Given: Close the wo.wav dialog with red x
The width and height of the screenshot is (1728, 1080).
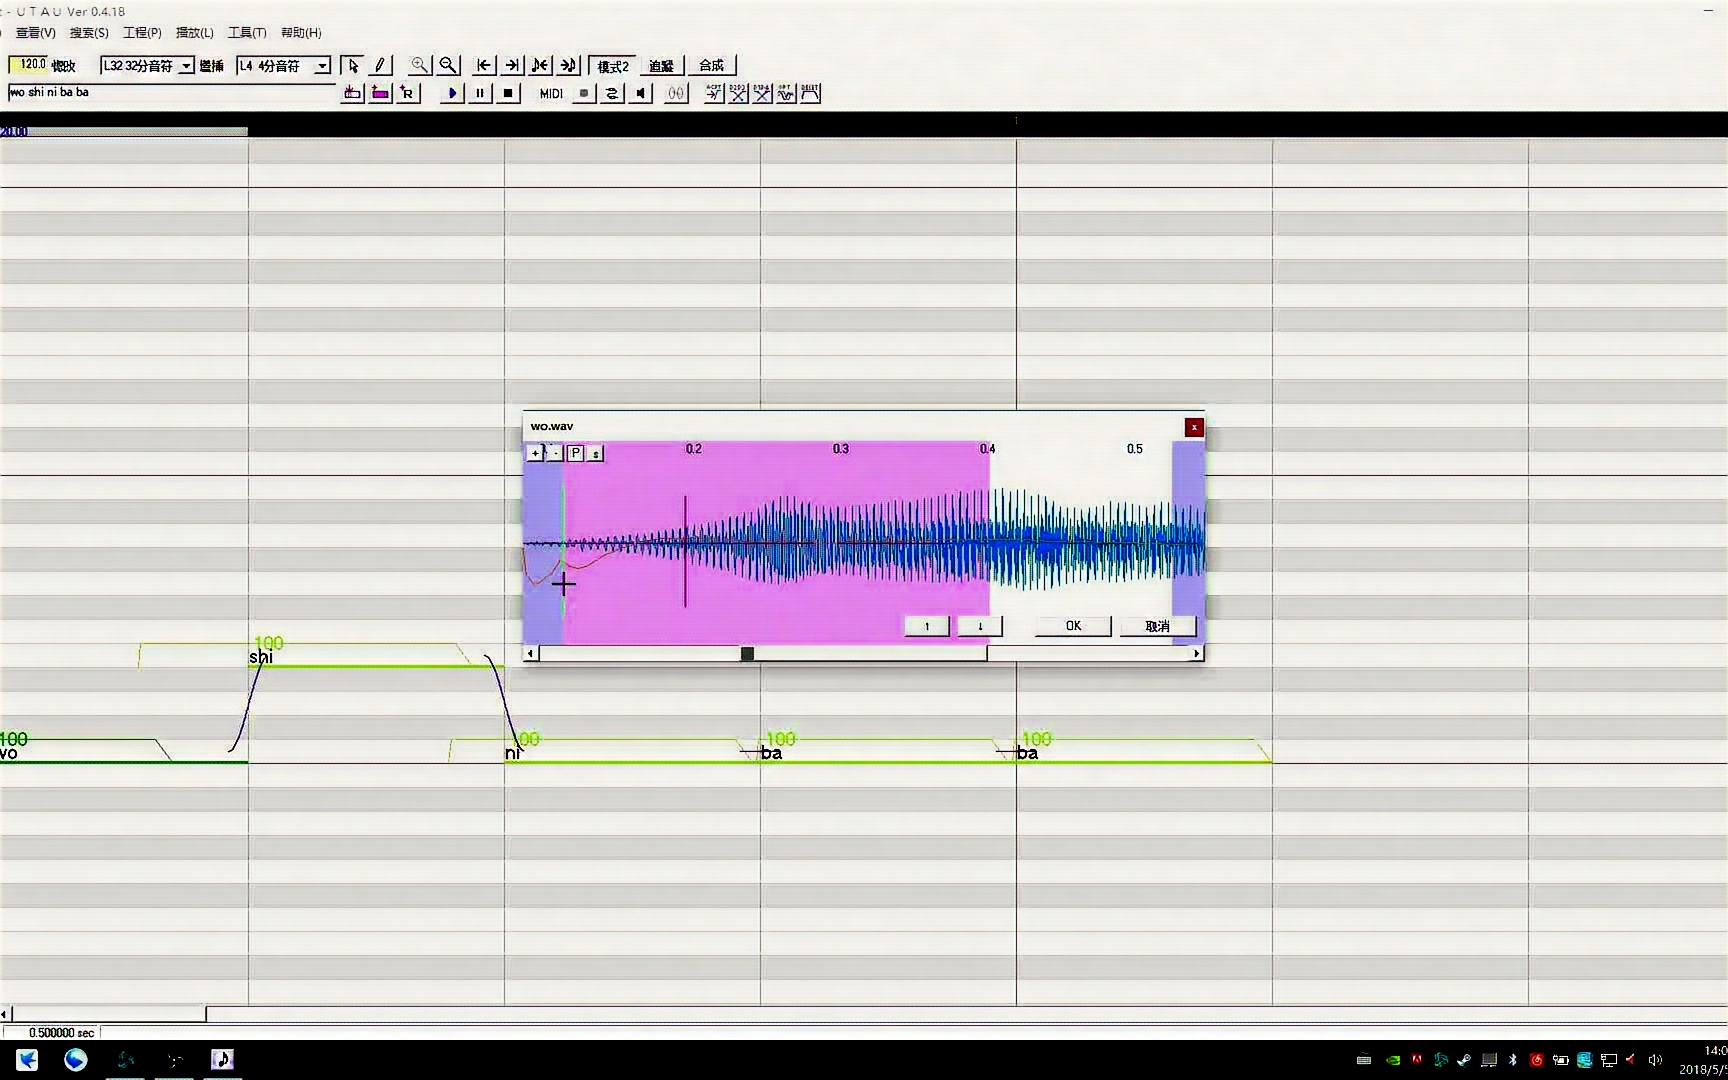Looking at the screenshot, I should (x=1194, y=428).
